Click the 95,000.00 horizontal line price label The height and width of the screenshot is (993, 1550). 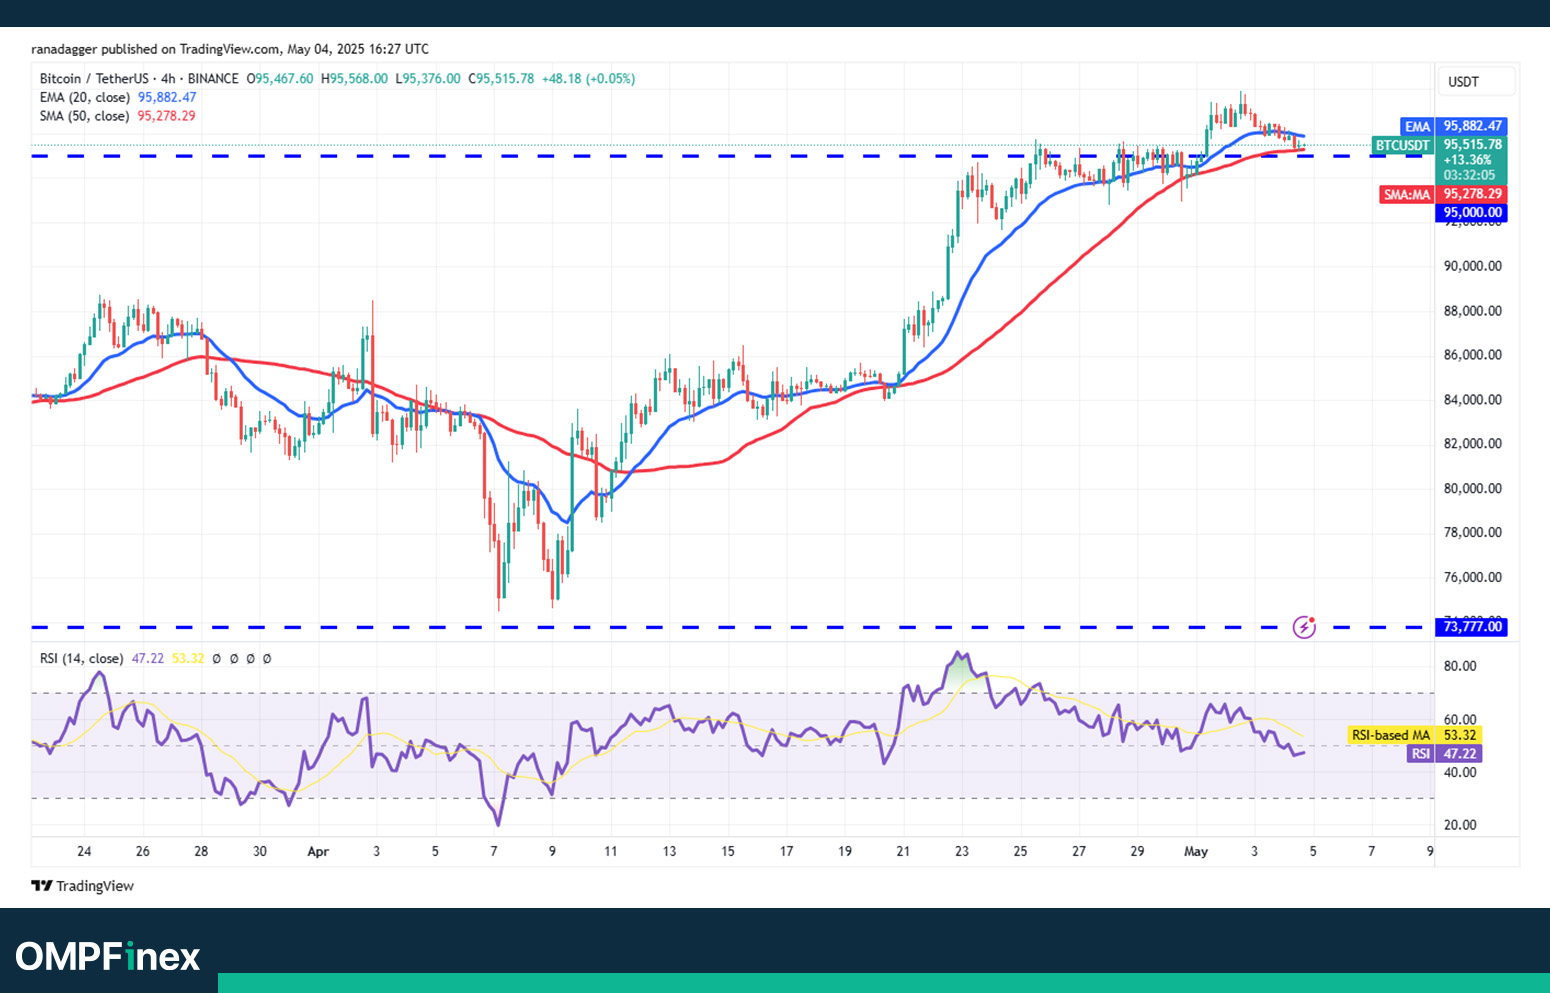coord(1472,212)
